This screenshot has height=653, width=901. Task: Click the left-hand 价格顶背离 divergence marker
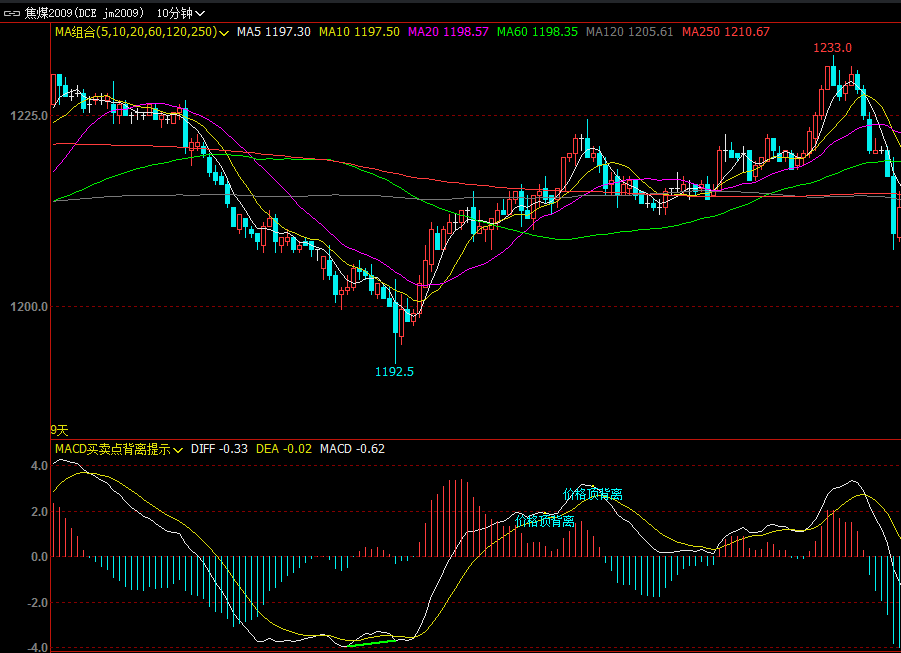click(545, 521)
